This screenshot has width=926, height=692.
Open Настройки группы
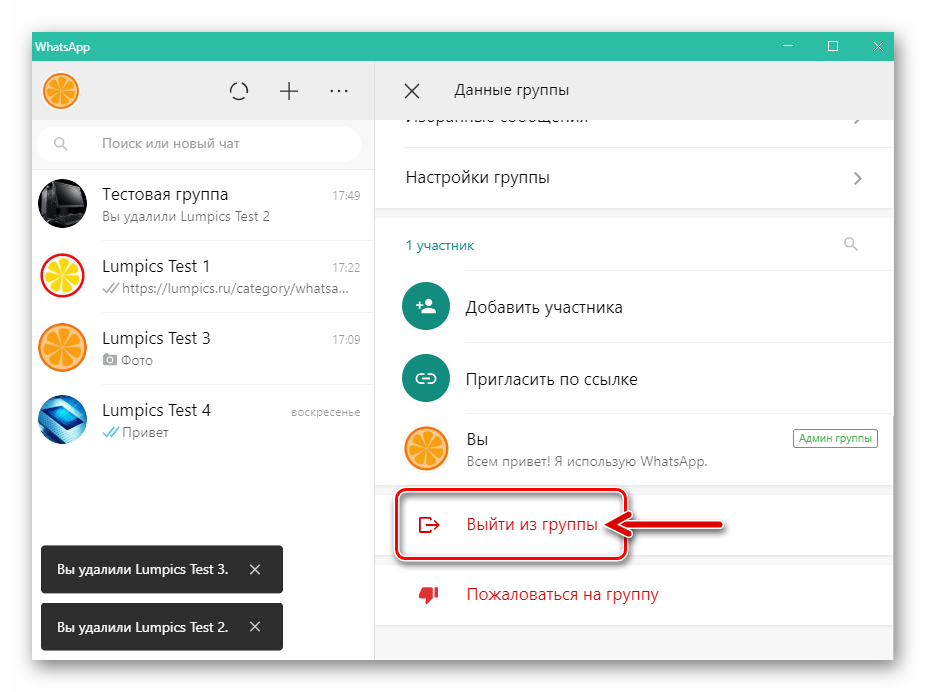point(634,178)
